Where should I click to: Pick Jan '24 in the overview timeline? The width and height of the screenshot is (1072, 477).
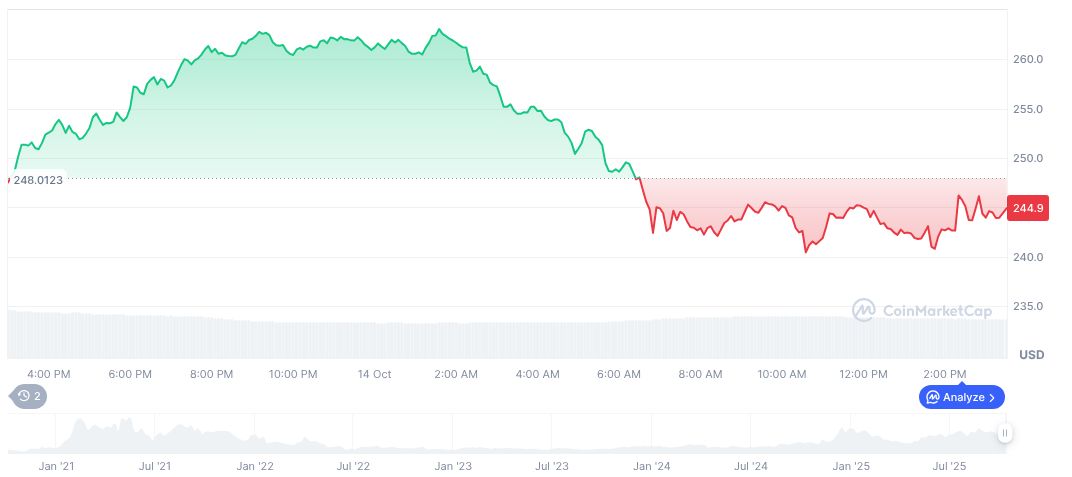pyautogui.click(x=652, y=466)
